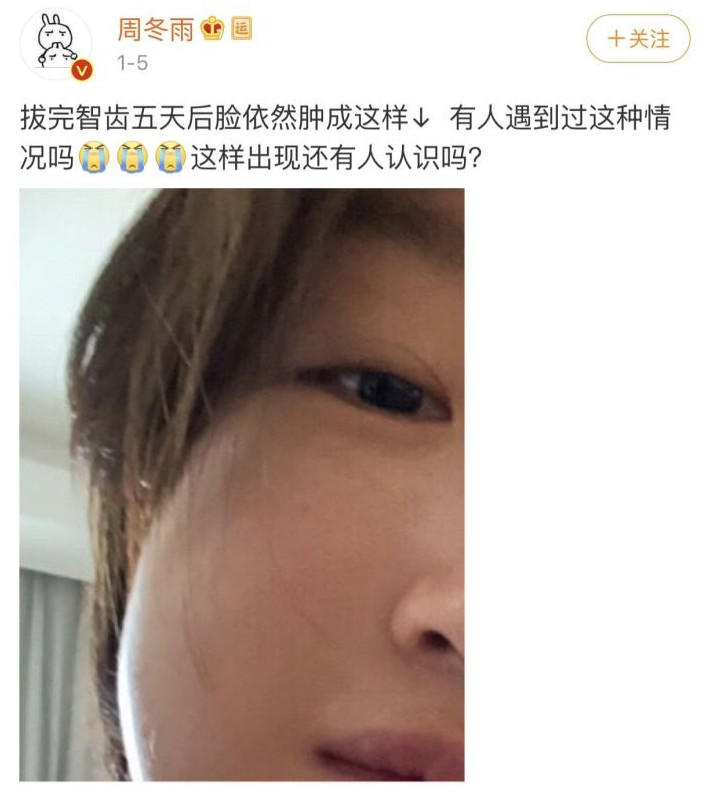This screenshot has width=706, height=793.
Task: Click the first crying emoji
Action: 94,157
